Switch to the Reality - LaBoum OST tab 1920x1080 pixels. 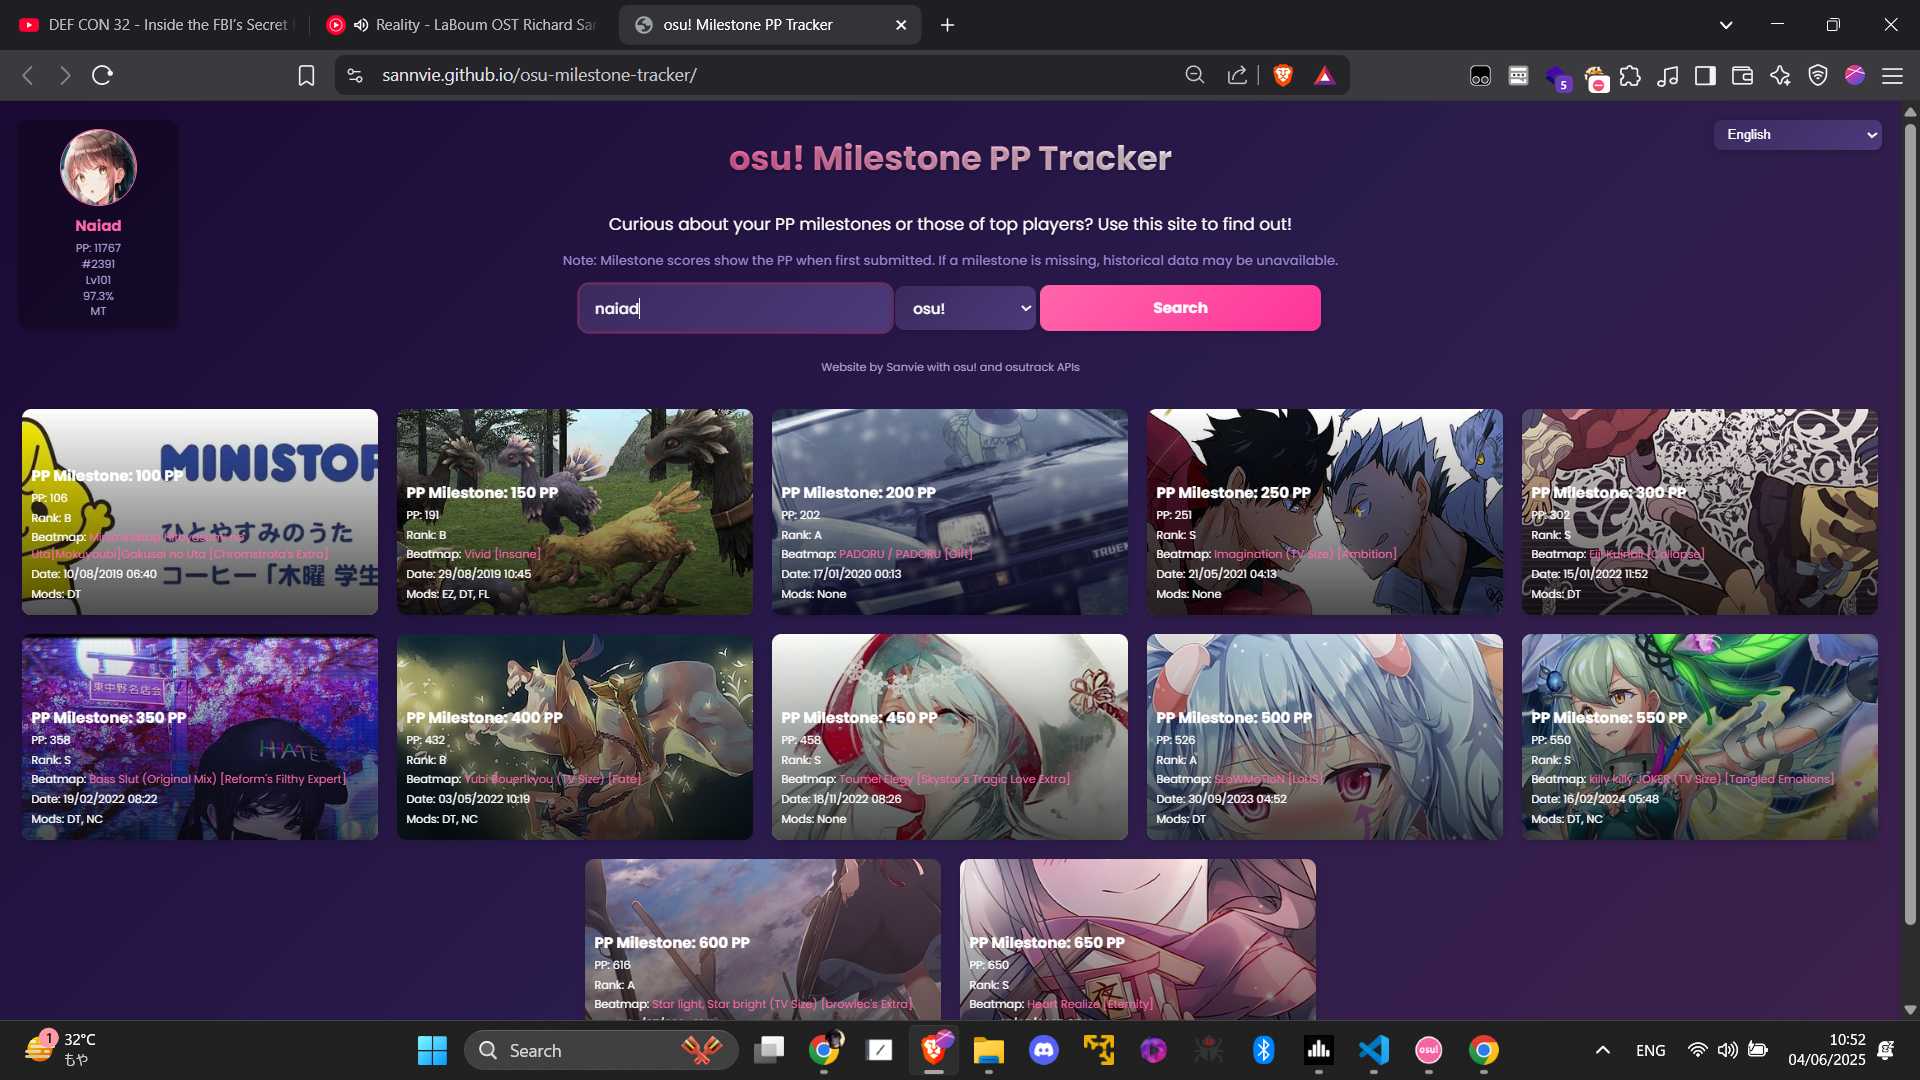[x=462, y=25]
